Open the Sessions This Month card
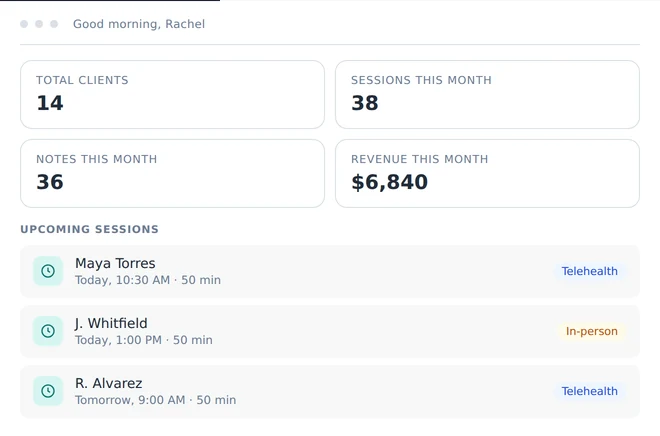This screenshot has height=436, width=660. click(x=487, y=95)
